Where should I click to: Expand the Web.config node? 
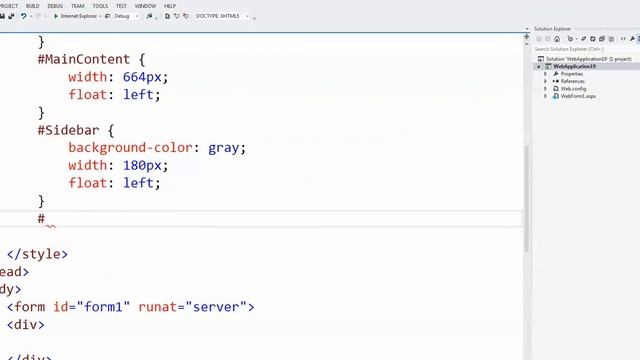[x=546, y=89]
